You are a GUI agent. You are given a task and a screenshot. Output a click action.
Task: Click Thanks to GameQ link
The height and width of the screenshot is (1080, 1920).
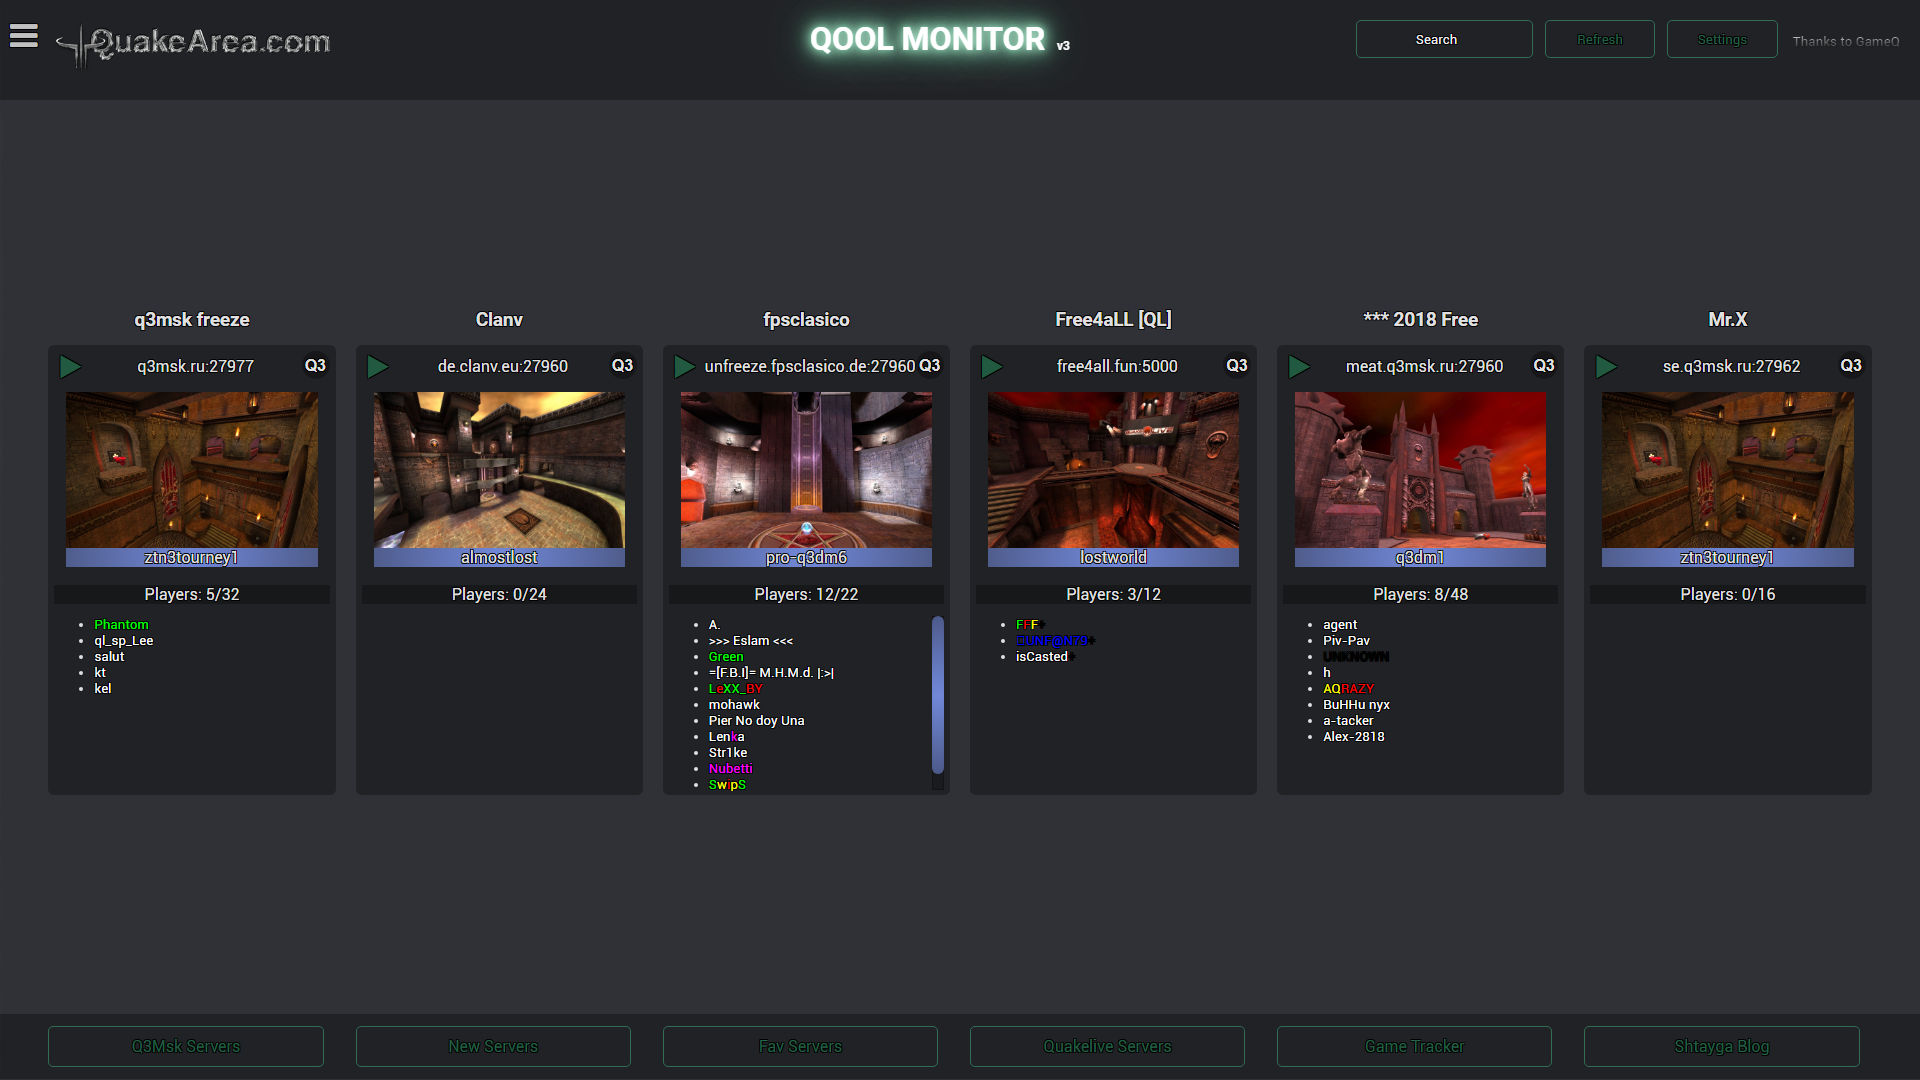[1845, 41]
